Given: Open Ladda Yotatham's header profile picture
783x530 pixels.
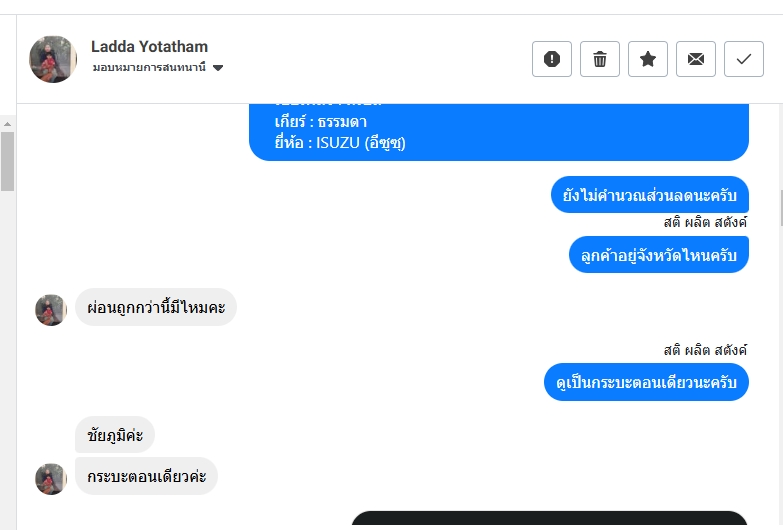Looking at the screenshot, I should [x=53, y=59].
